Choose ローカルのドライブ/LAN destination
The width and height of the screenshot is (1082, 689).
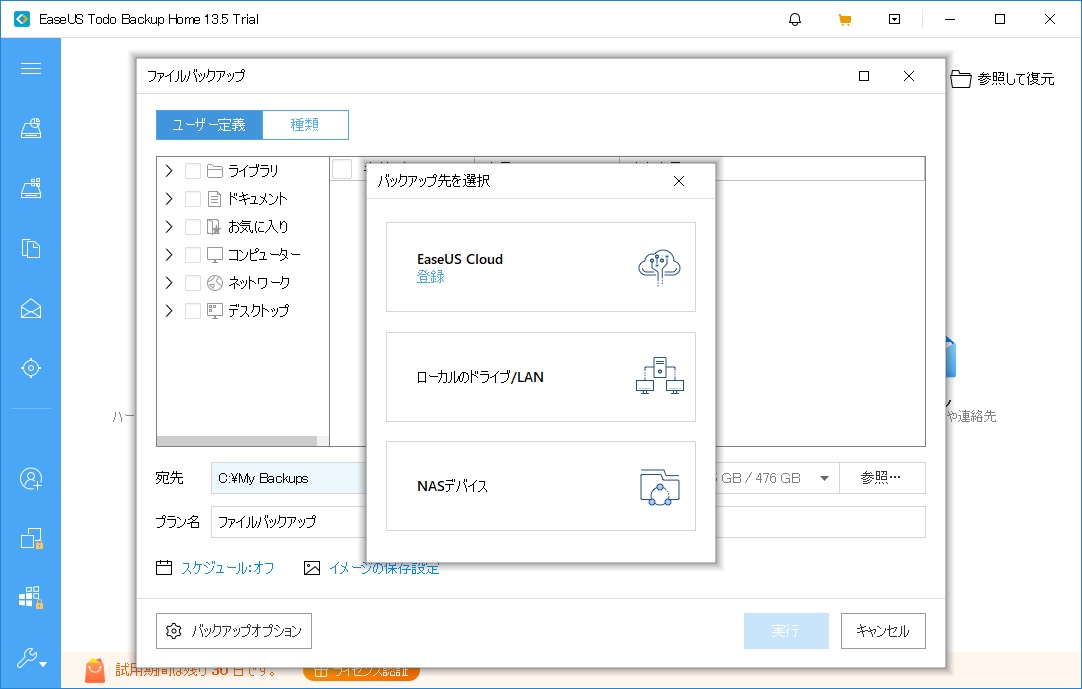540,377
